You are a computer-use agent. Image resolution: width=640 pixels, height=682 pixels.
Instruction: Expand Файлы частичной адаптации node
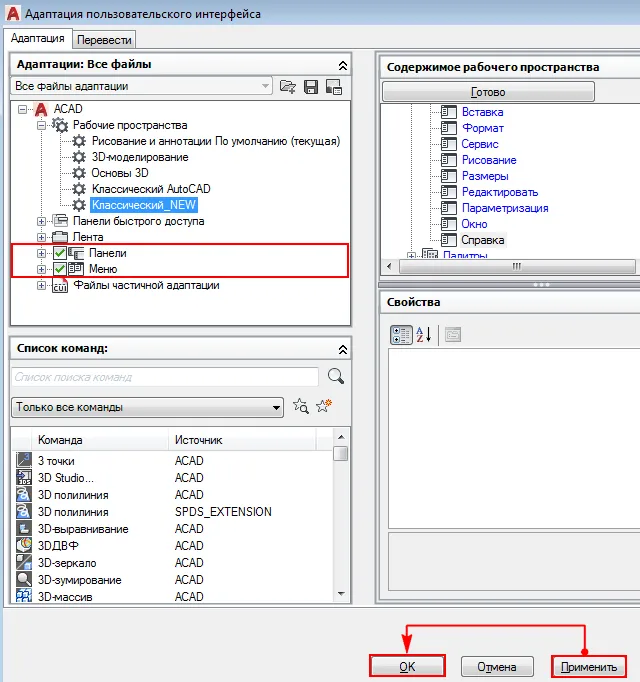[41, 285]
